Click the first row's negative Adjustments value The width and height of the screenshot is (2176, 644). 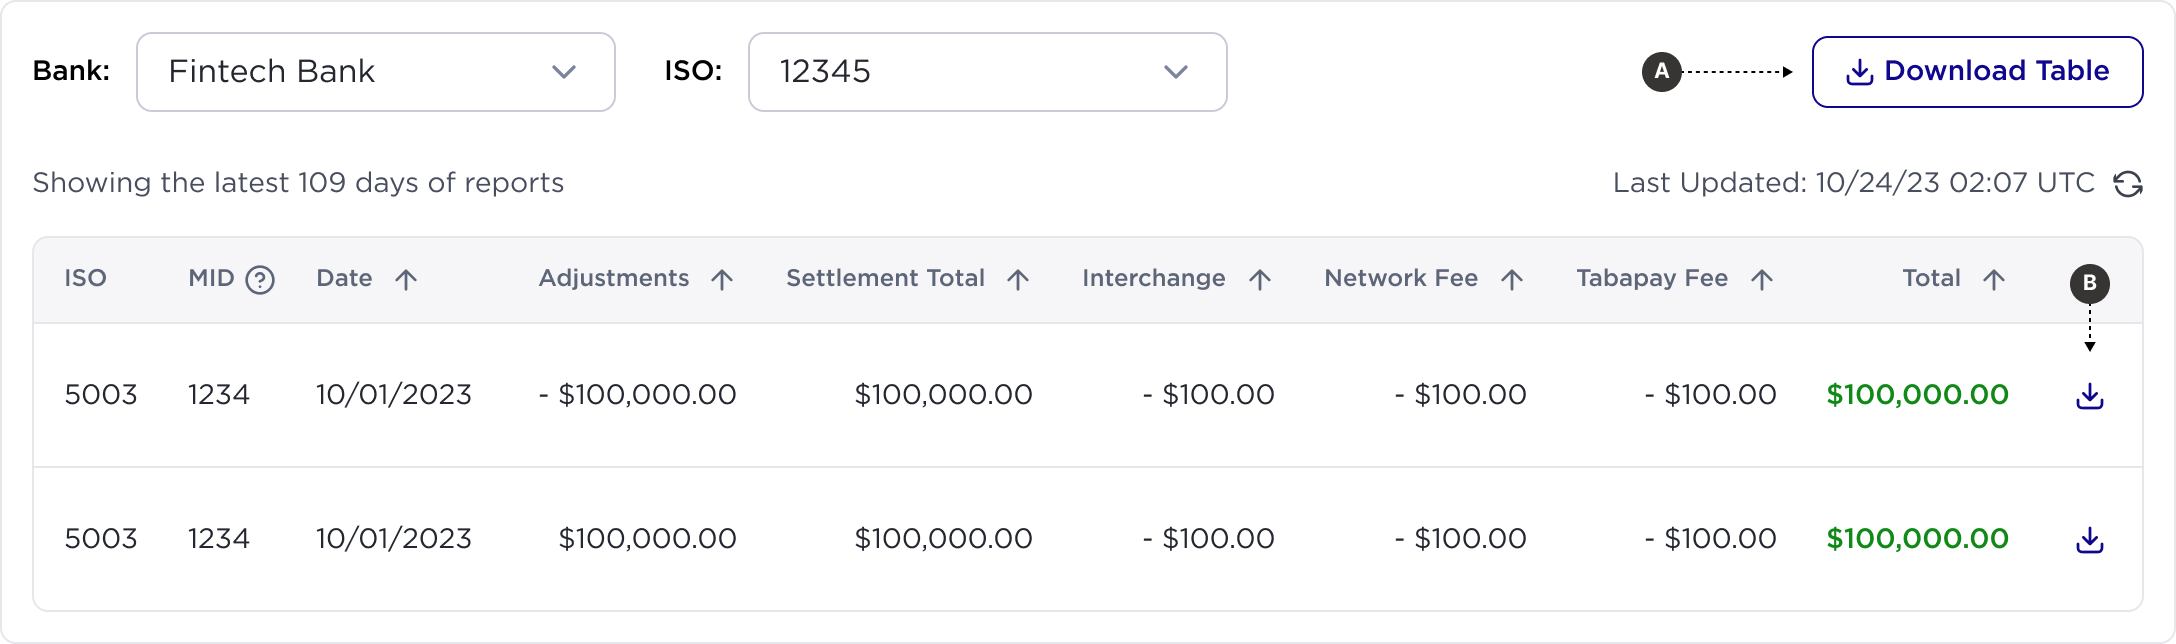[x=638, y=395]
